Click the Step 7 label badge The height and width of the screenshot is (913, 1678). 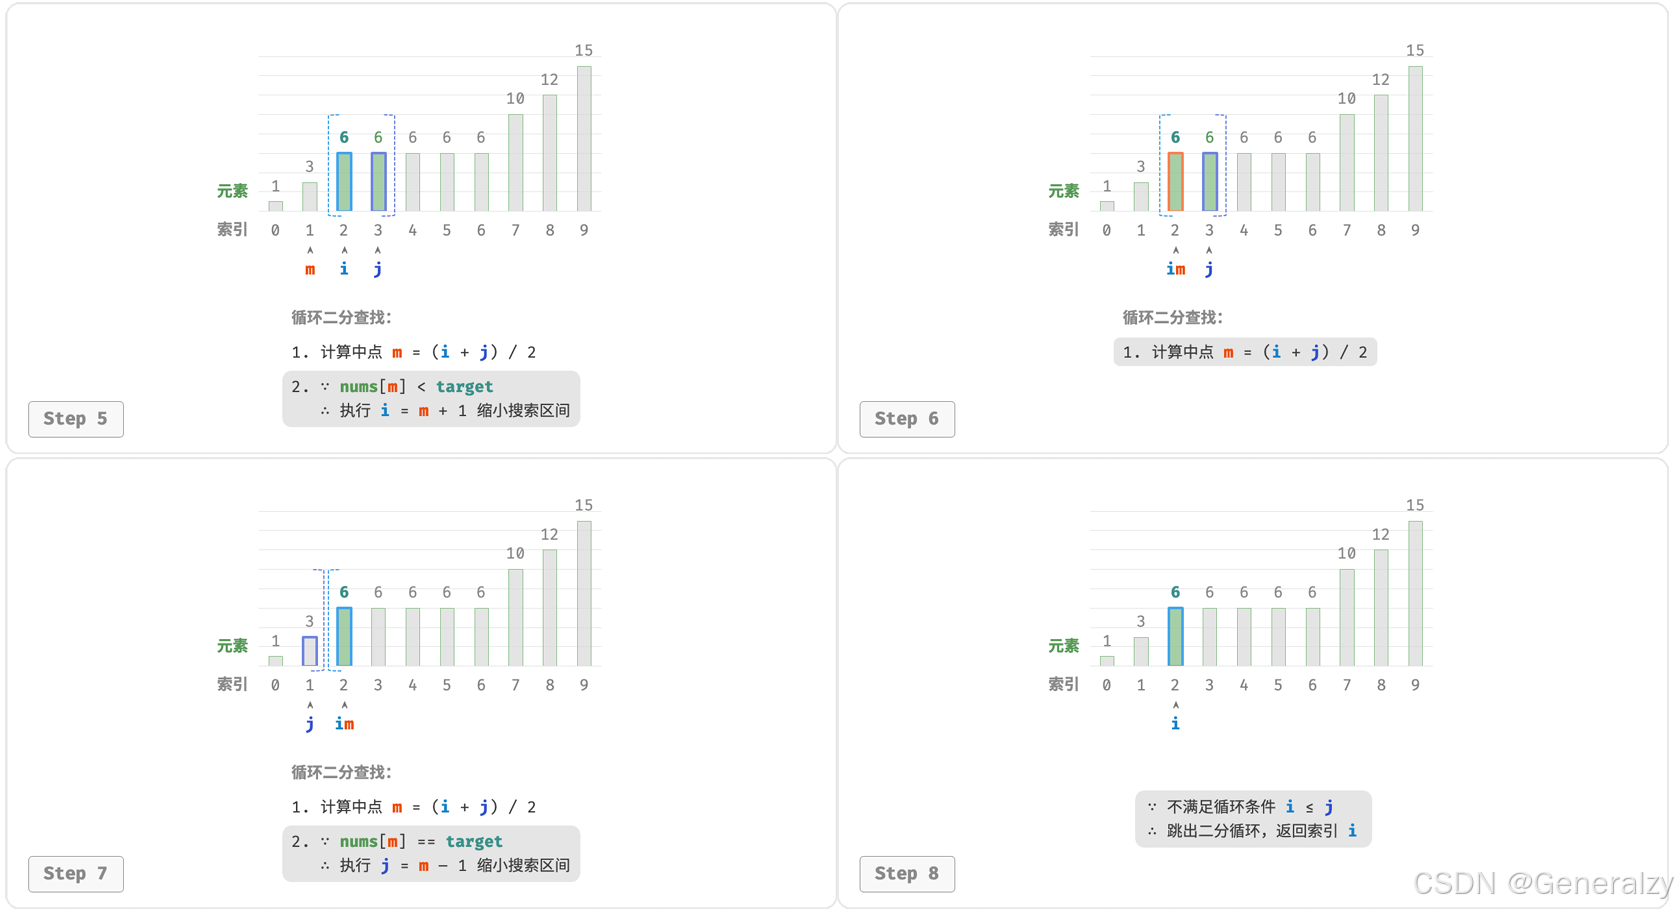click(76, 874)
